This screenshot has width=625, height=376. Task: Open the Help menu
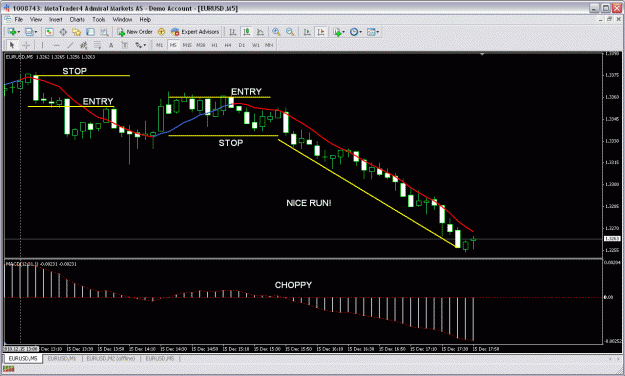point(145,20)
